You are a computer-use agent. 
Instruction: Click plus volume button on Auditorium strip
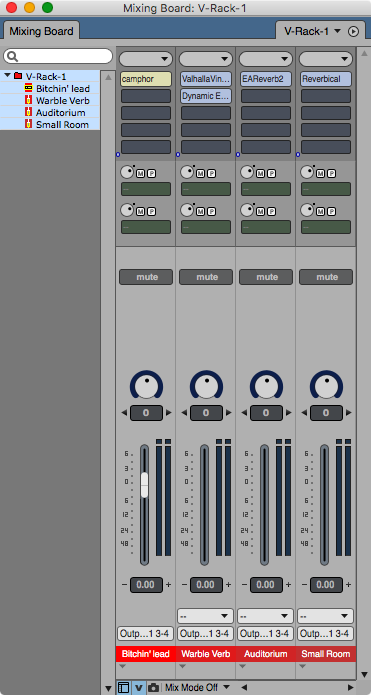pyautogui.click(x=289, y=585)
